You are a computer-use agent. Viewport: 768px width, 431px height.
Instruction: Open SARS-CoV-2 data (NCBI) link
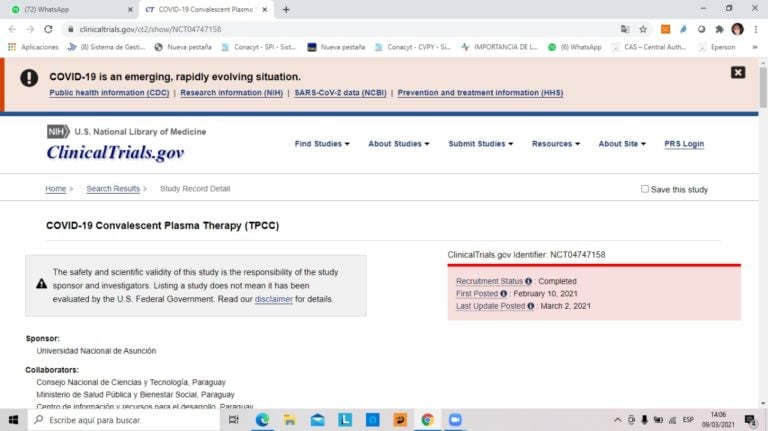pos(340,93)
